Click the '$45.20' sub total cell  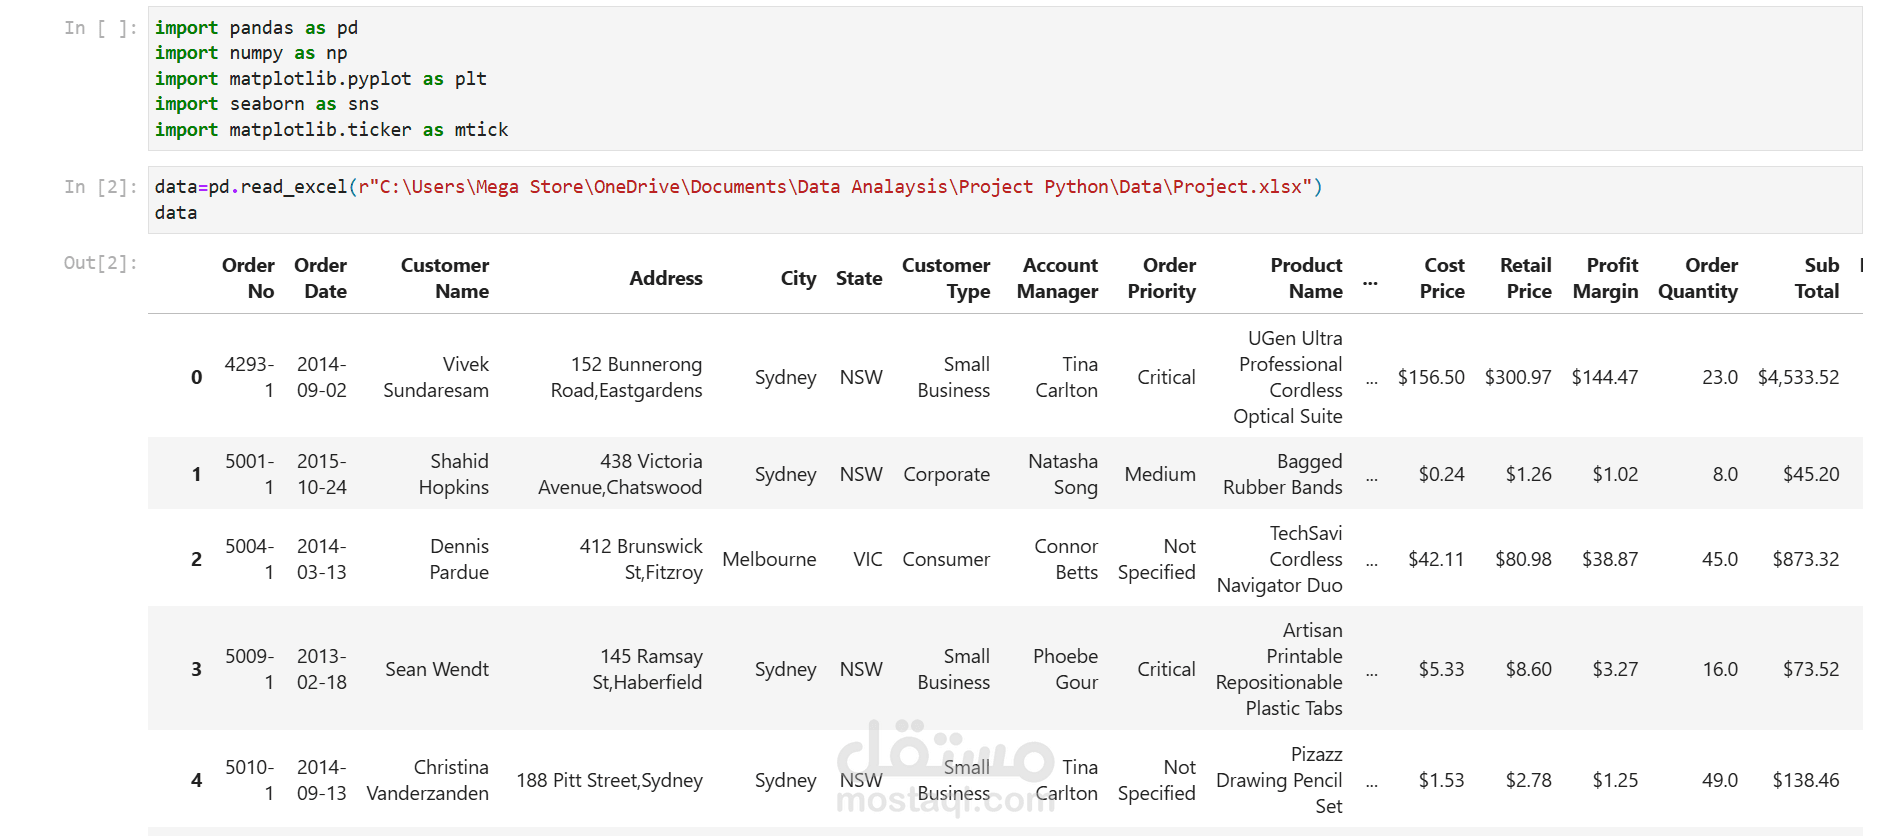coord(1811,474)
